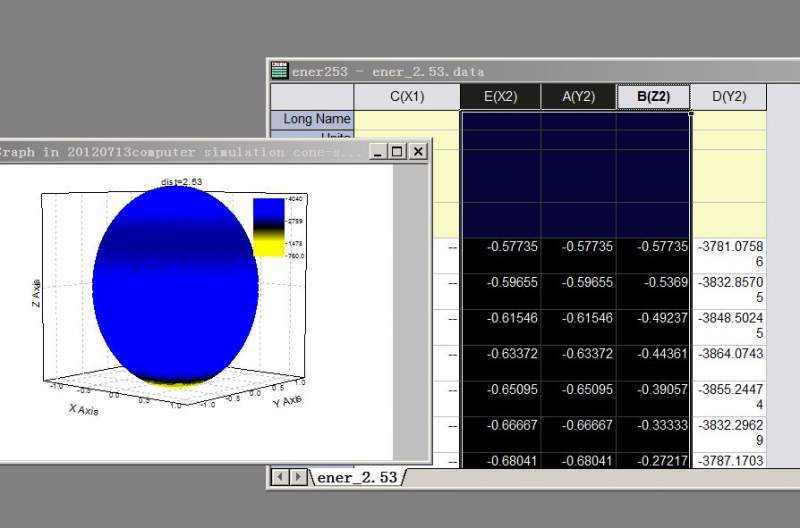Select the D(Y2) column header
This screenshot has width=800, height=528.
tap(729, 96)
